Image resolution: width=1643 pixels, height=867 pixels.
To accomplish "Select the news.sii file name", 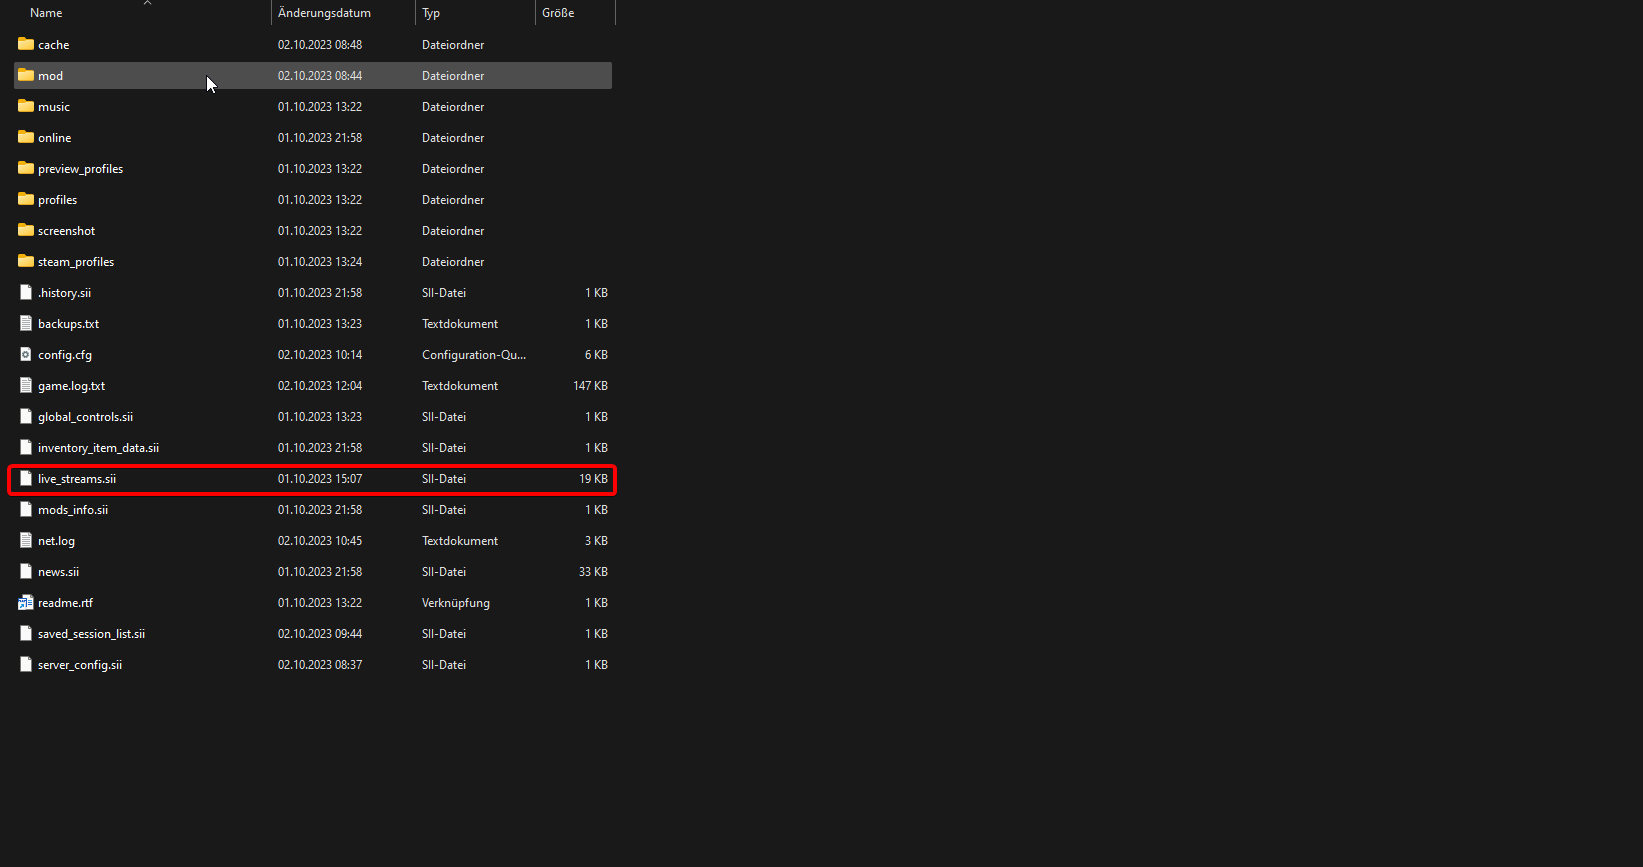I will click(58, 572).
